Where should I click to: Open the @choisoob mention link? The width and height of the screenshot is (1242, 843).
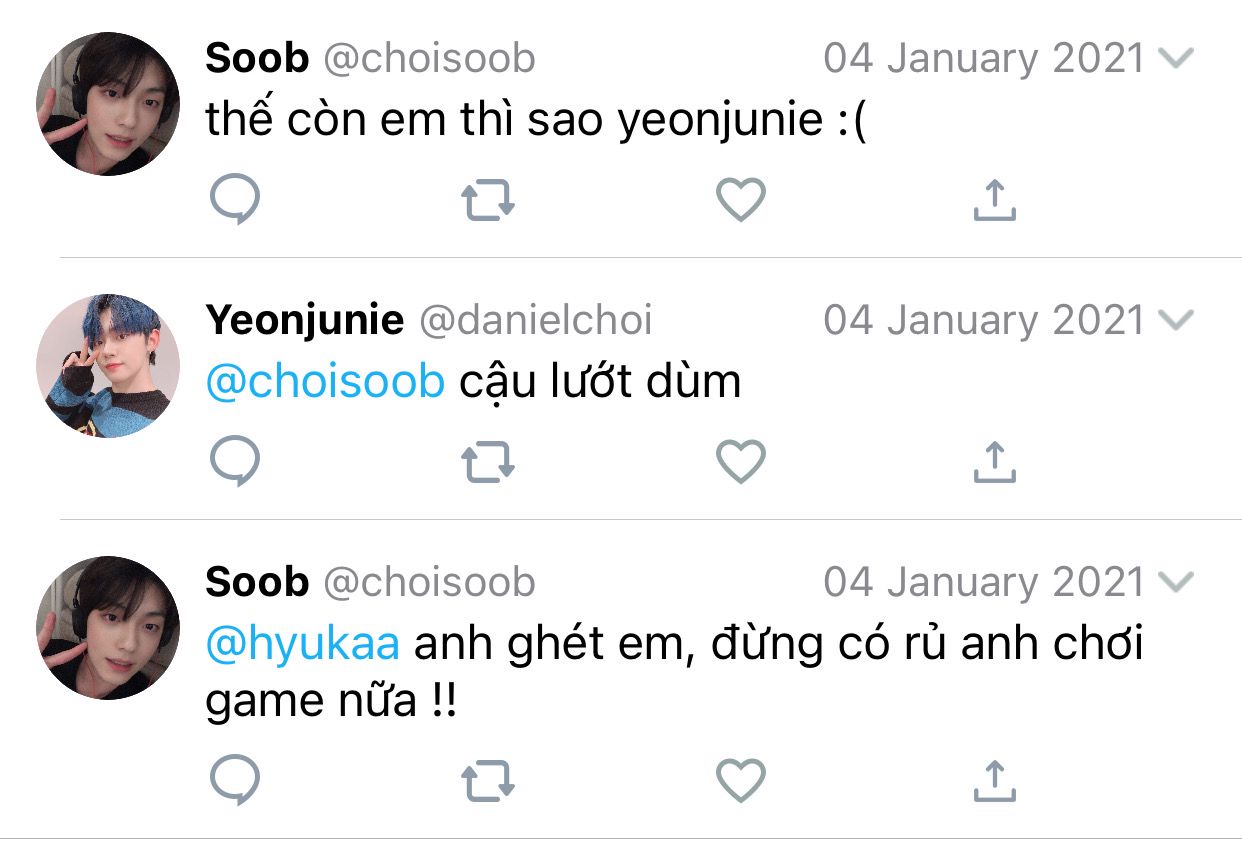pos(325,382)
